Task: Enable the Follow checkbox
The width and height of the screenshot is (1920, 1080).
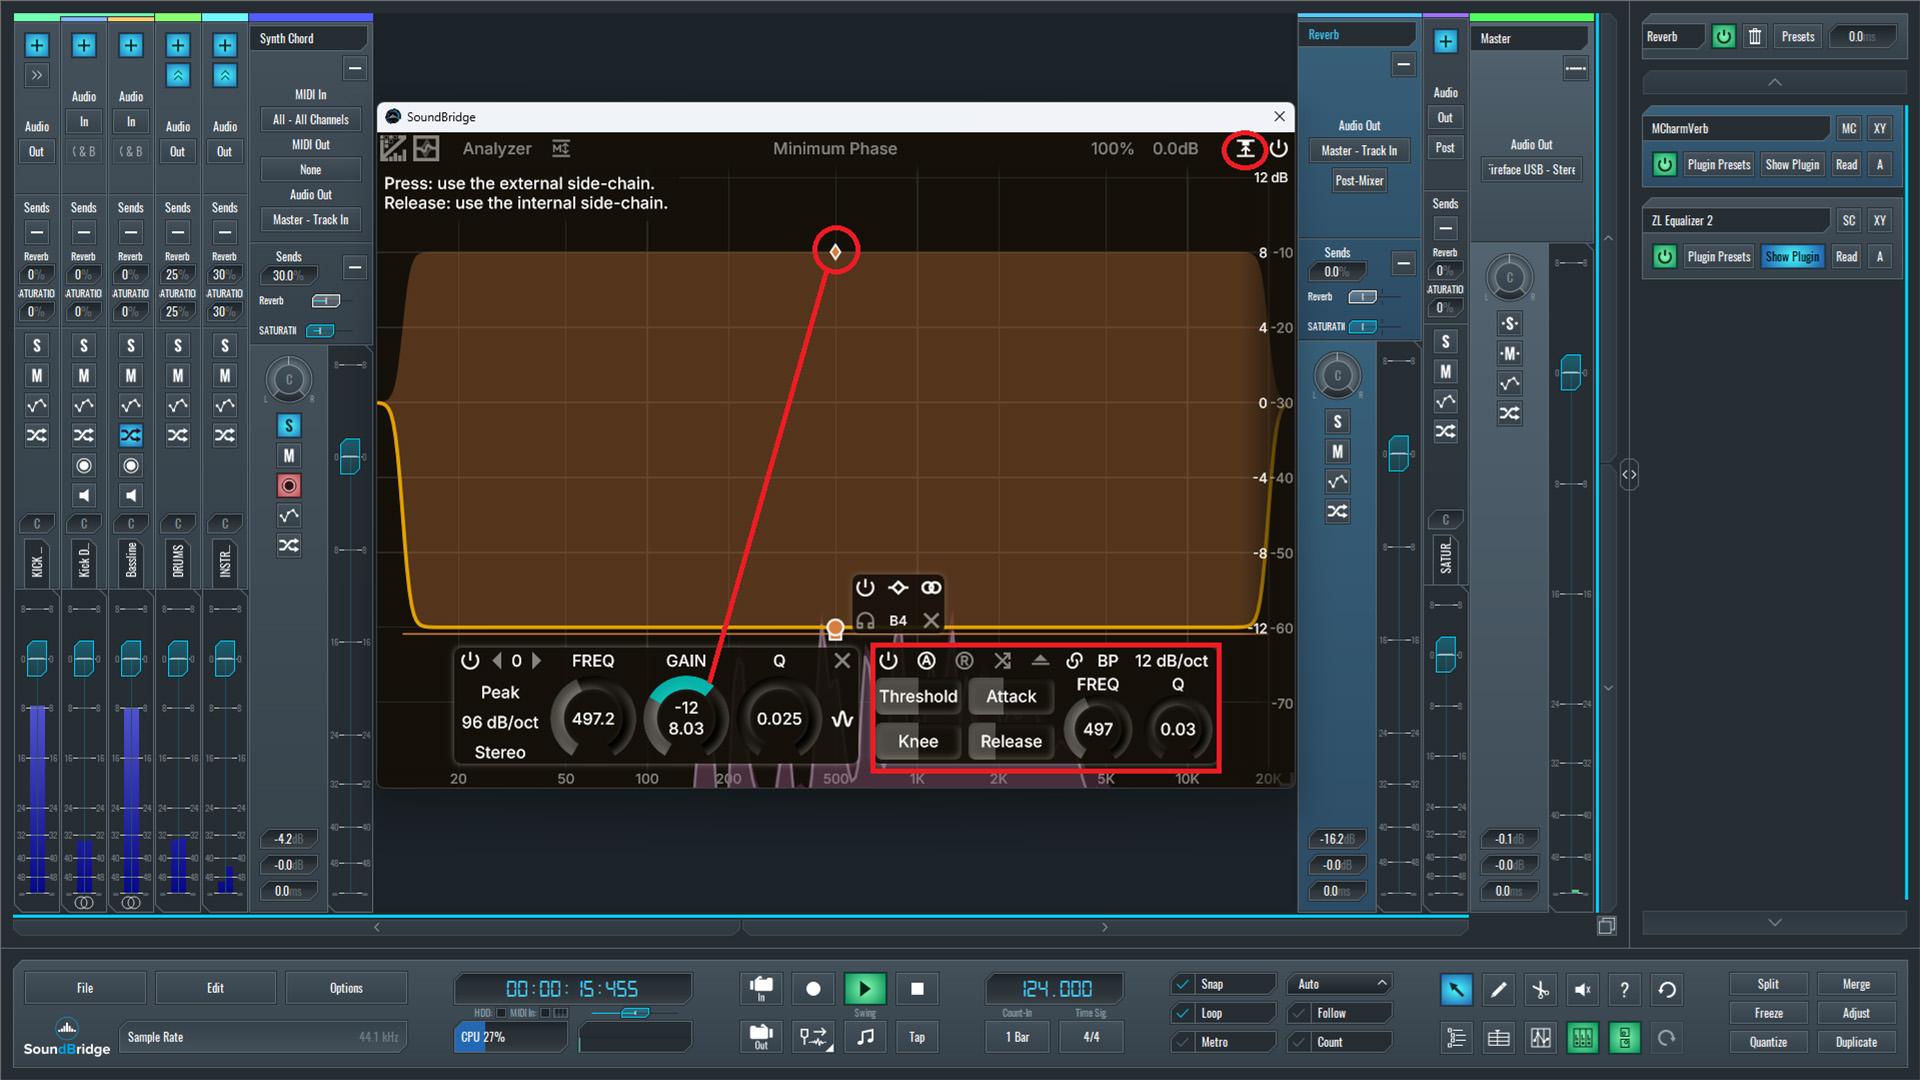Action: tap(1299, 1013)
